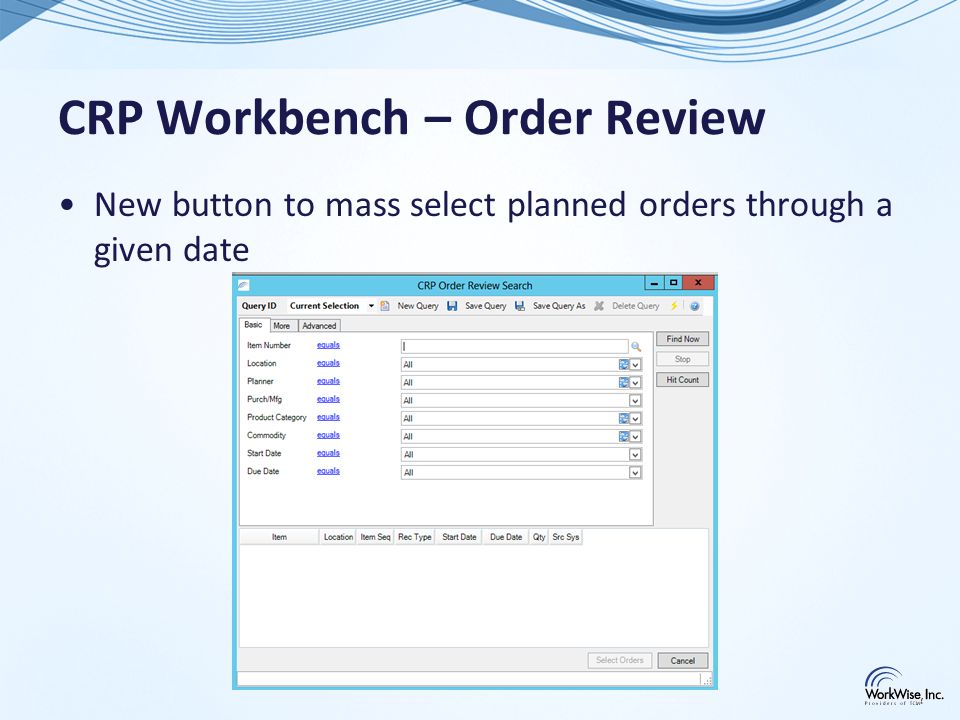960x720 pixels.
Task: Click the New Query page icon
Action: coord(385,306)
